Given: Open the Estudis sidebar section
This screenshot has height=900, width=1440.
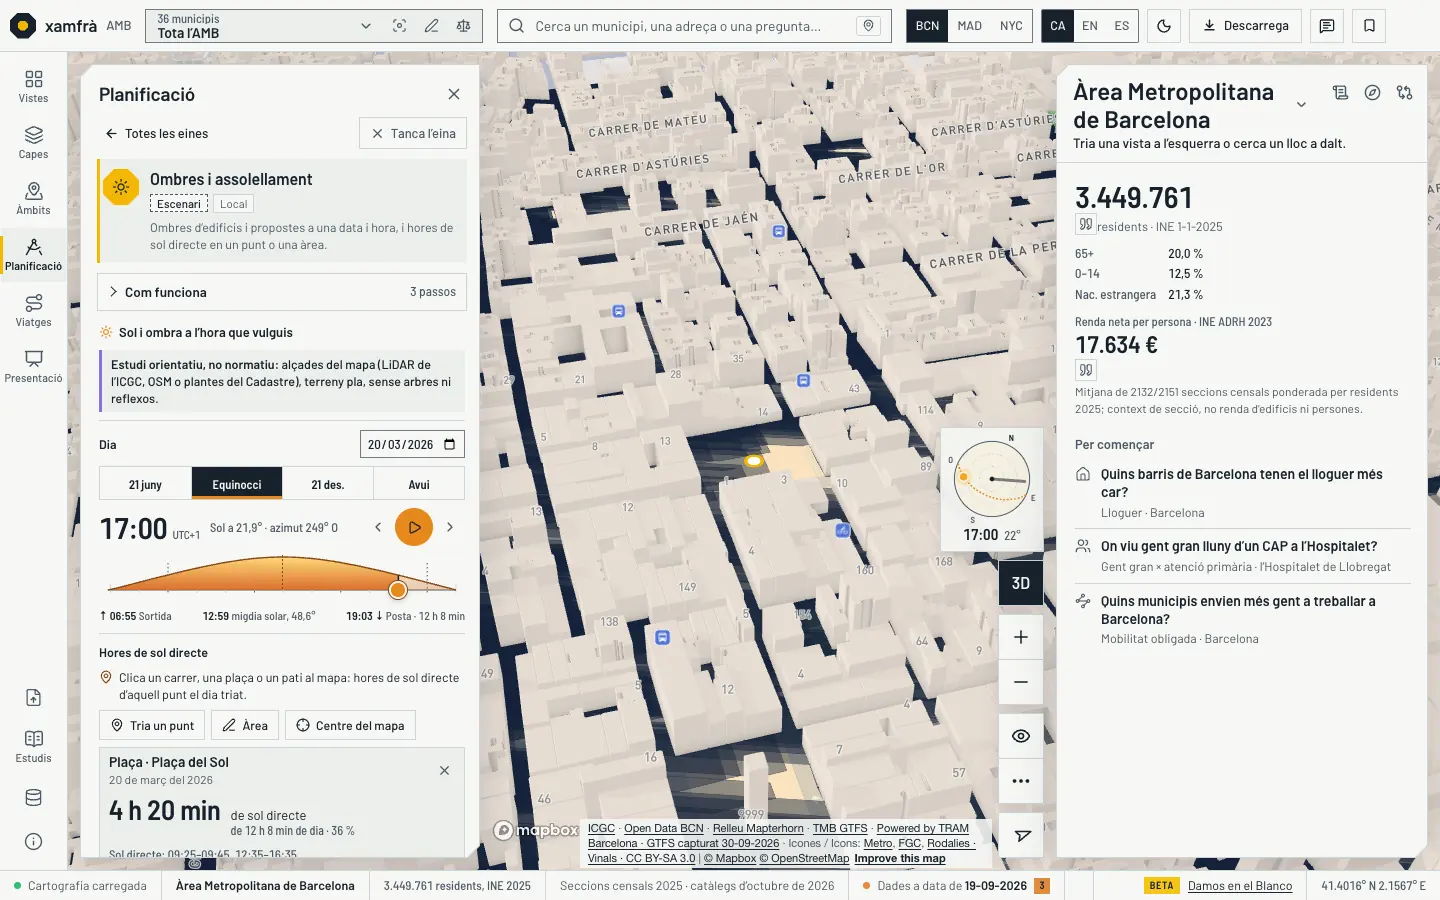Looking at the screenshot, I should click(33, 746).
